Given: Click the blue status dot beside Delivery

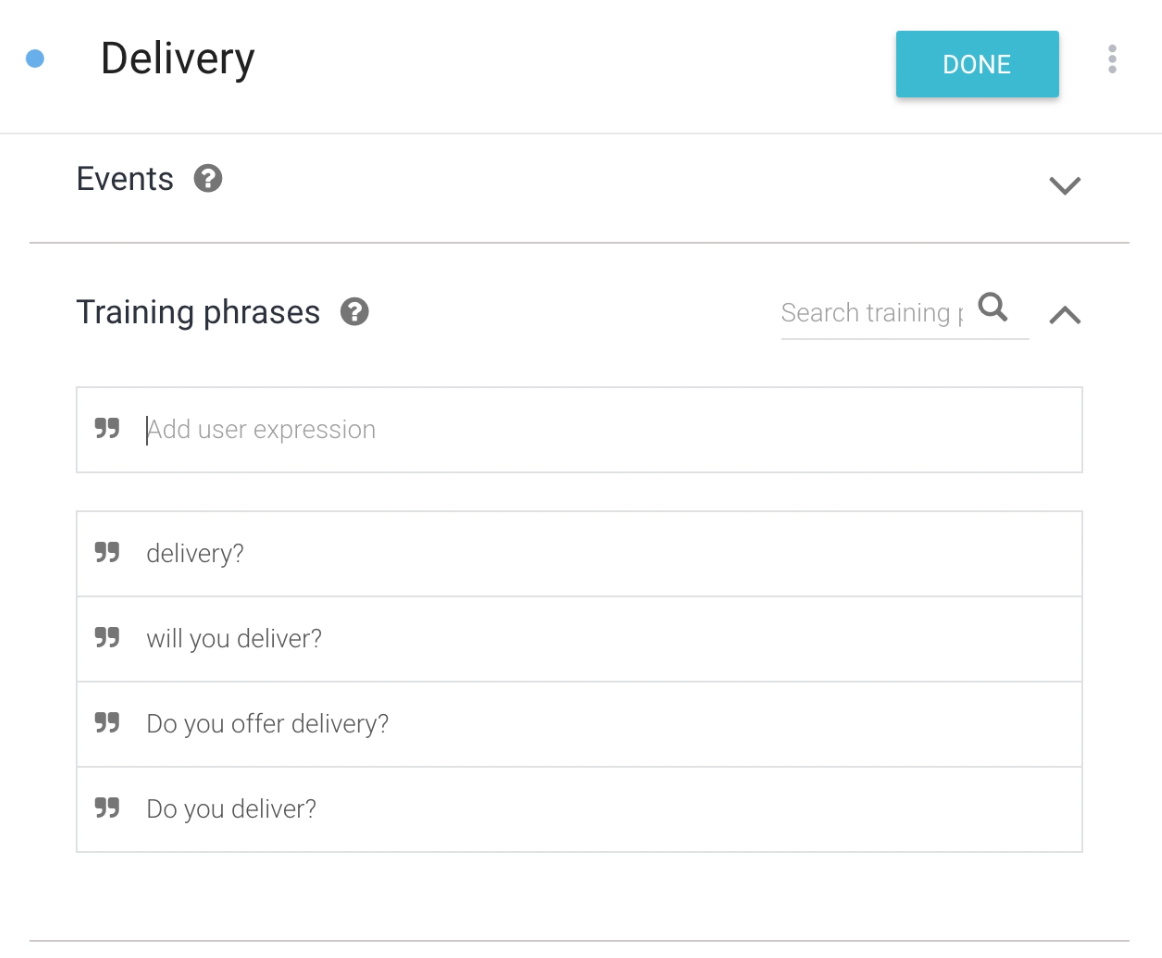Looking at the screenshot, I should coord(35,59).
